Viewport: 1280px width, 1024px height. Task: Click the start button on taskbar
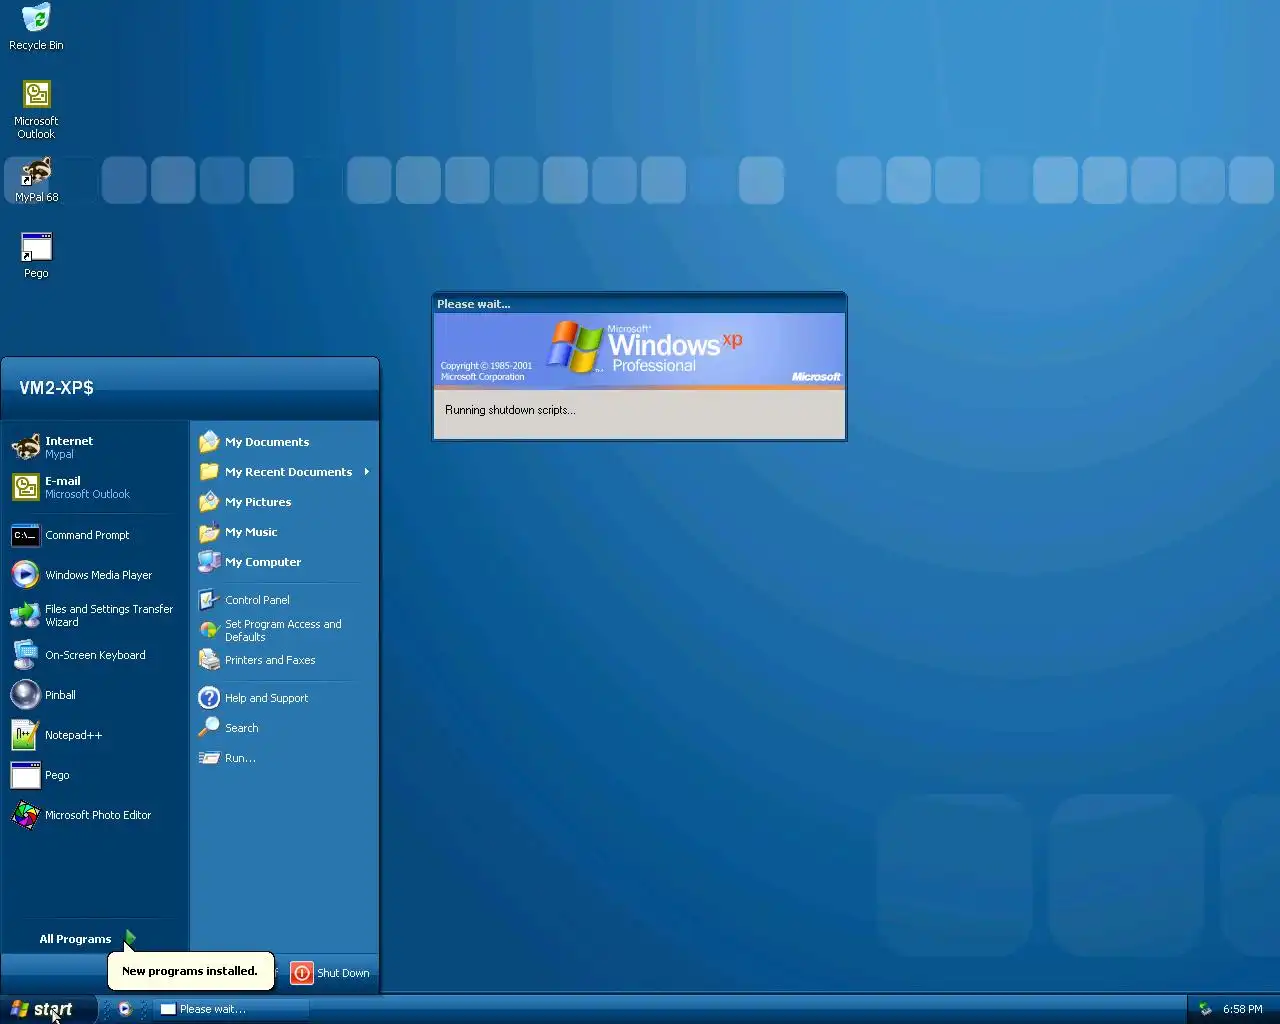[48, 1009]
